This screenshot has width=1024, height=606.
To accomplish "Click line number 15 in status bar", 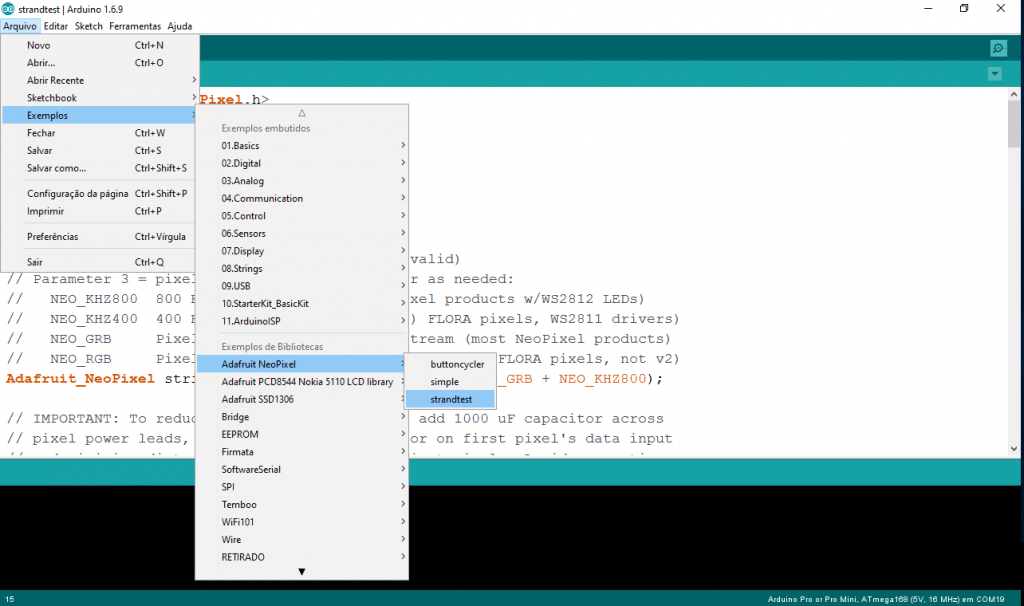I will coord(10,599).
